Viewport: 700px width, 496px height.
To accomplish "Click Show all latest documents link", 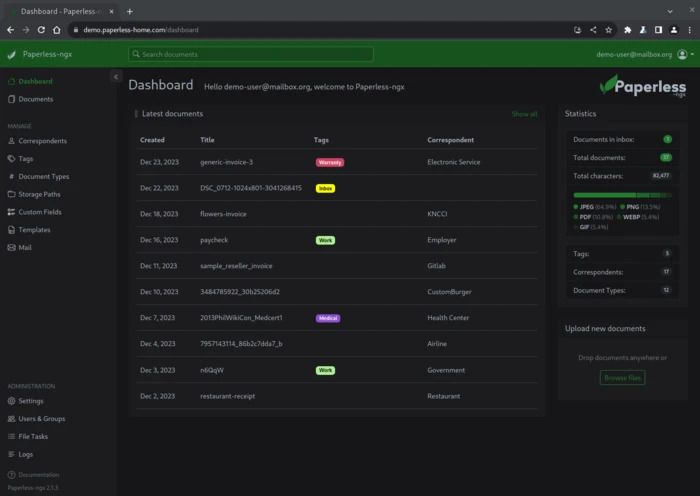I will coord(524,114).
